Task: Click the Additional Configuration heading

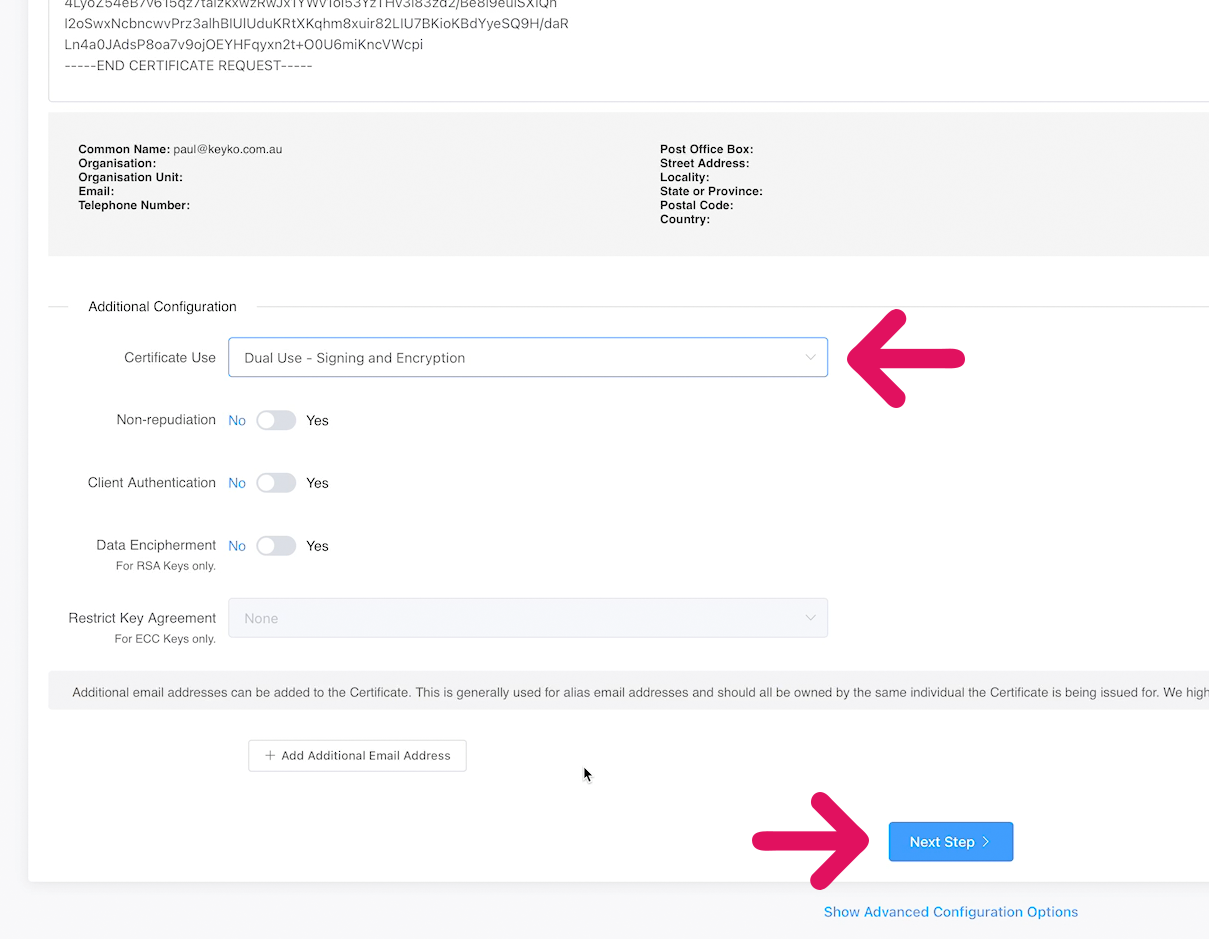Action: [x=162, y=306]
